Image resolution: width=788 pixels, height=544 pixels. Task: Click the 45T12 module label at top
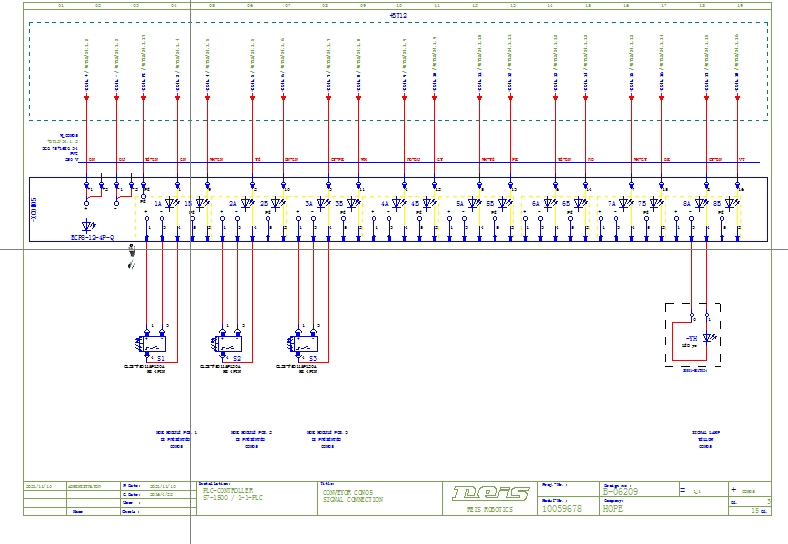tap(398, 16)
